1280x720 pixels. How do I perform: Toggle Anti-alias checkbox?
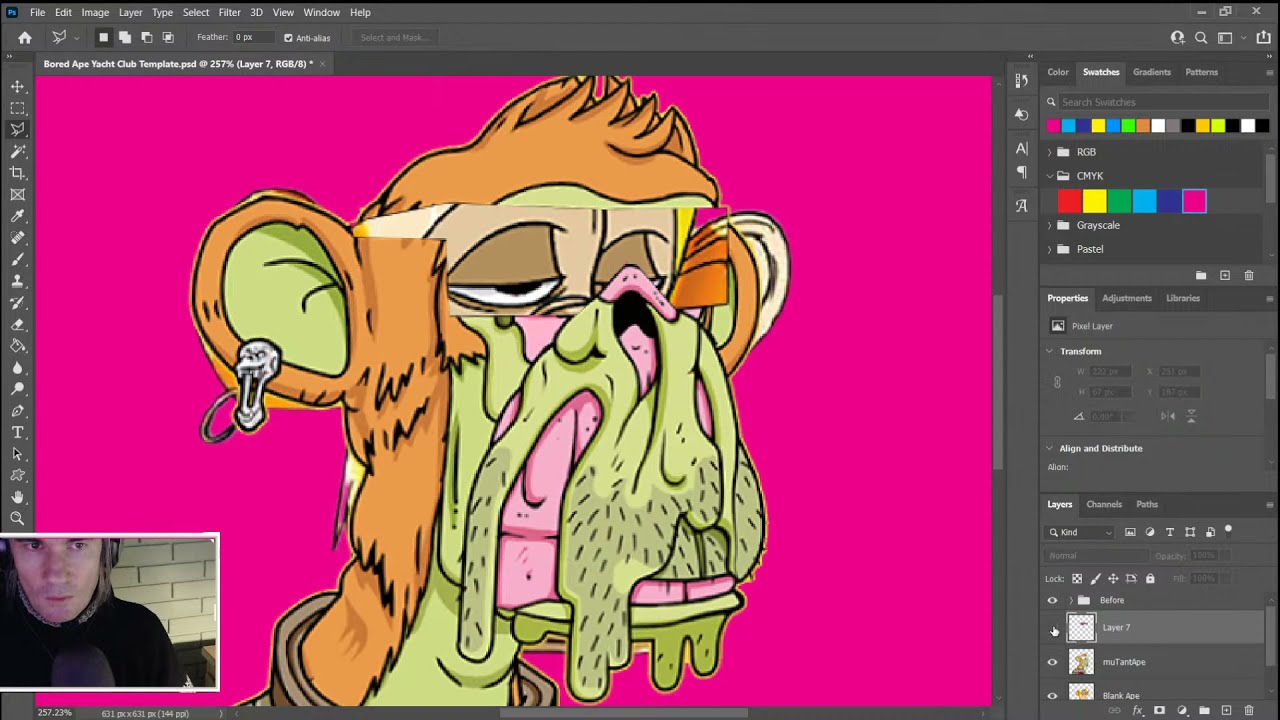[288, 38]
